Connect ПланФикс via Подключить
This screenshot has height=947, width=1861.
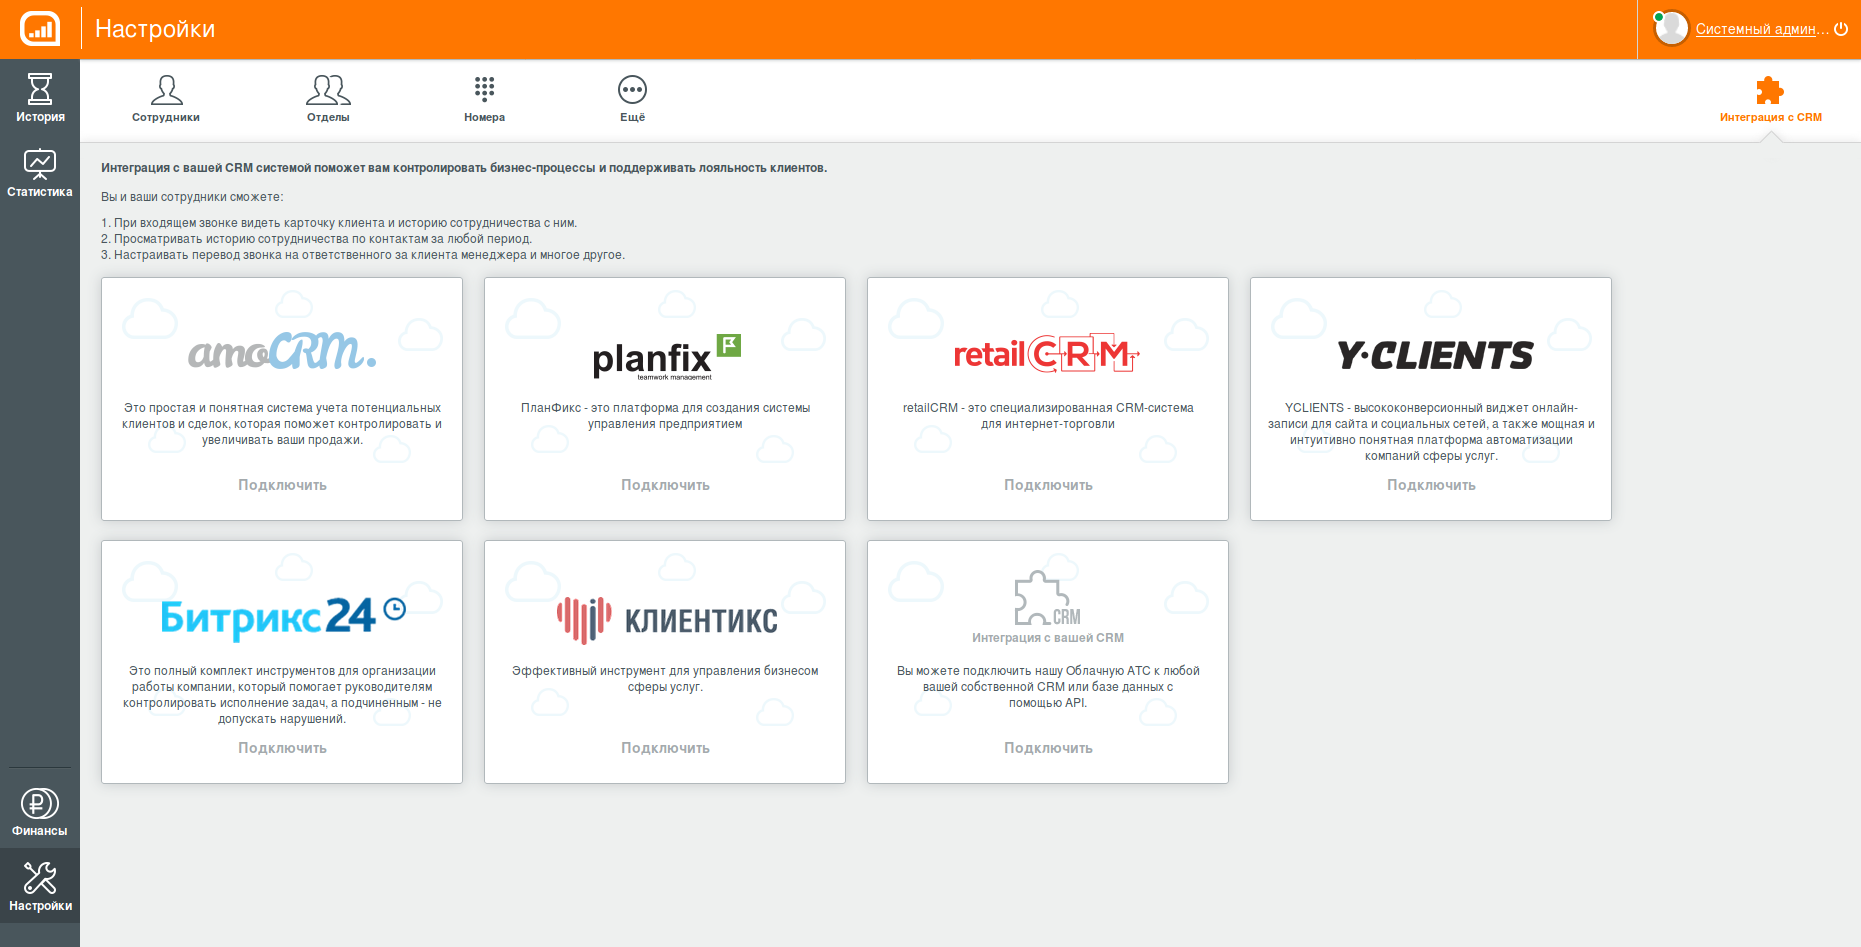point(665,485)
